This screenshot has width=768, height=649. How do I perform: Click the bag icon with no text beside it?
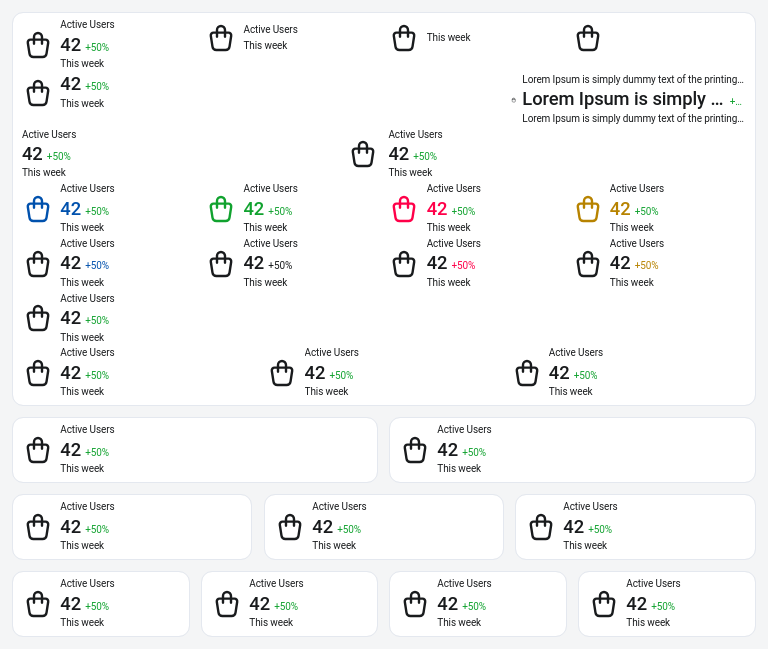pyautogui.click(x=588, y=38)
